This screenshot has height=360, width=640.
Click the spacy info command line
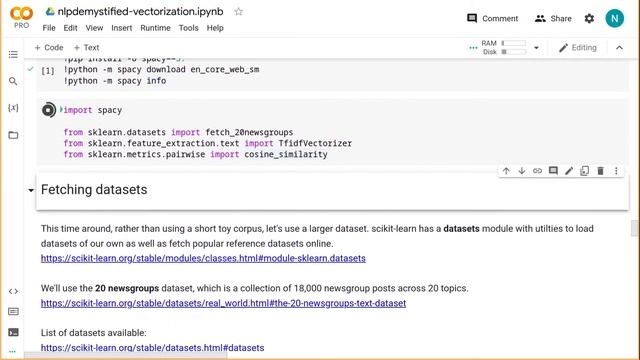tap(115, 81)
